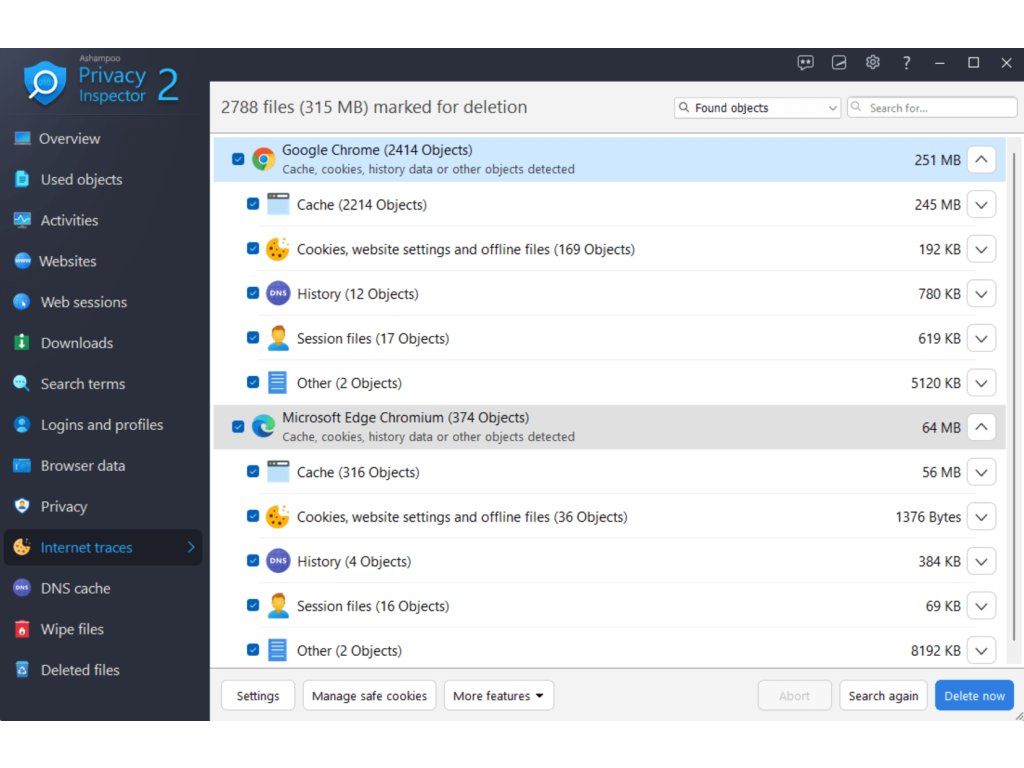Open the More features dropdown
Image resolution: width=1024 pixels, height=768 pixels.
498,696
